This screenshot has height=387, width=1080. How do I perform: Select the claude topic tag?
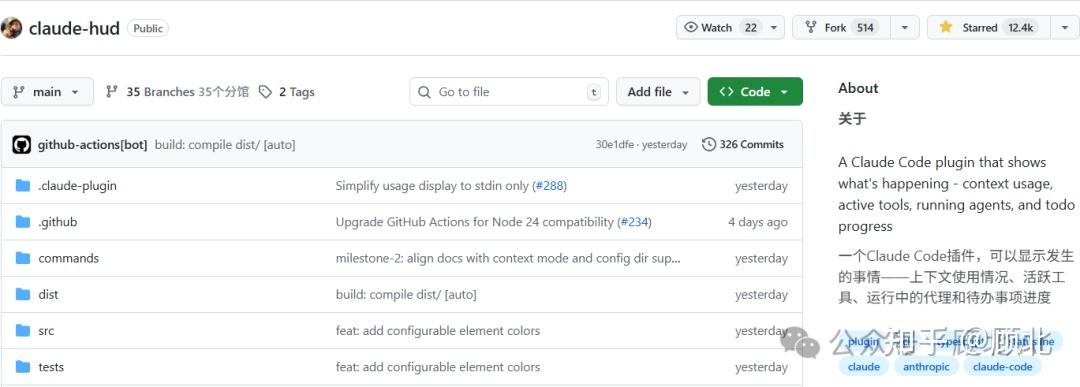pyautogui.click(x=864, y=367)
